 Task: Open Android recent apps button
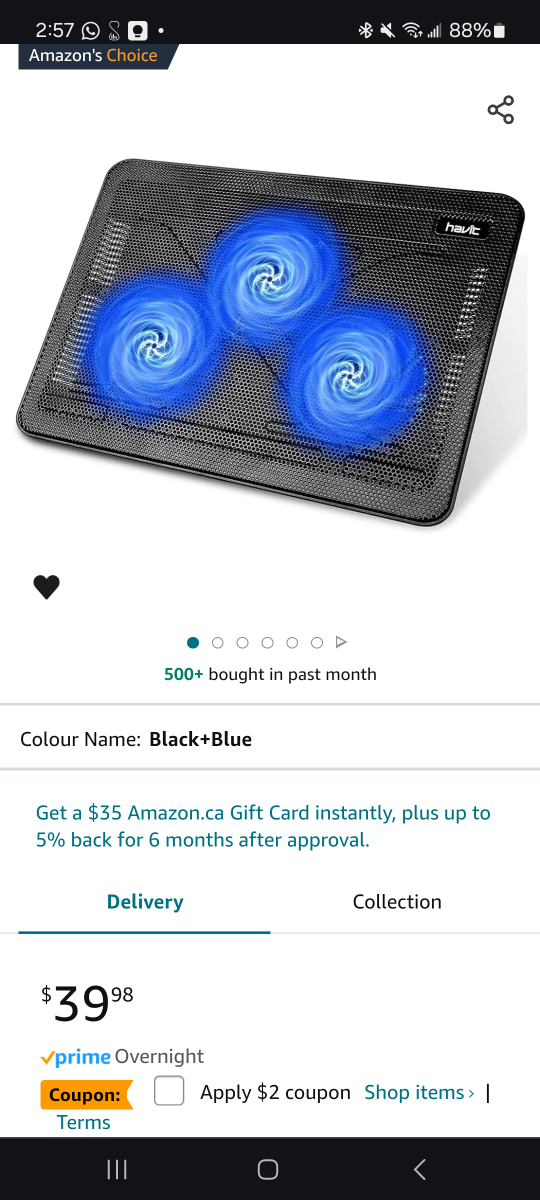click(x=117, y=1169)
